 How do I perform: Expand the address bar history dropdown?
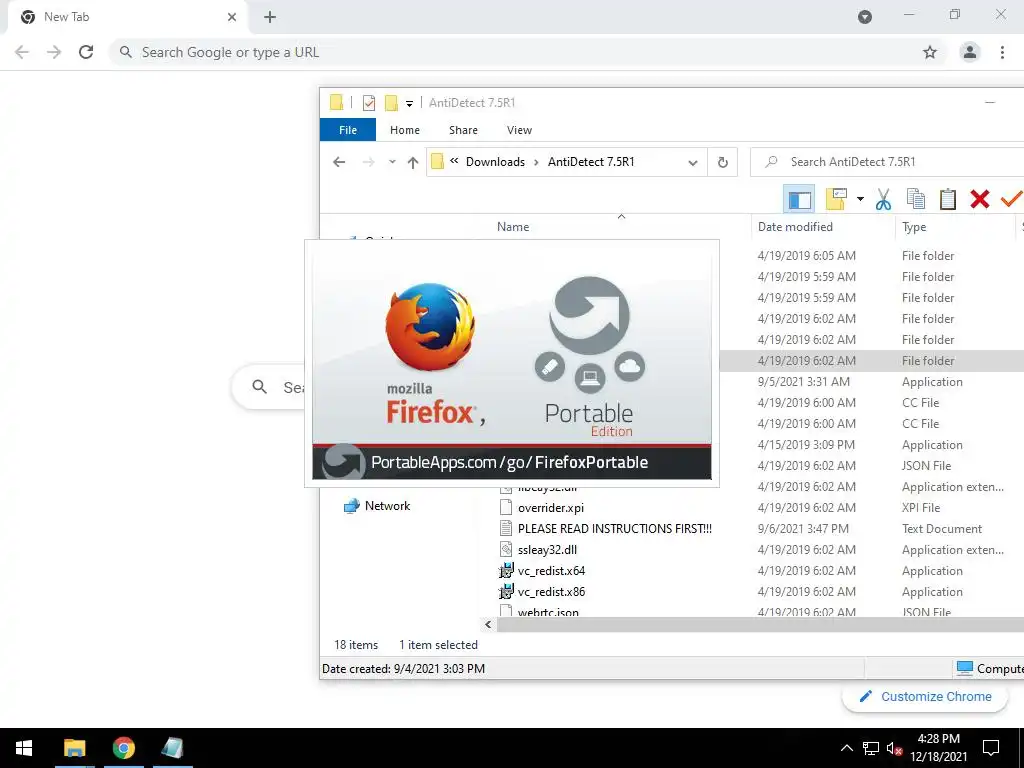tap(693, 163)
